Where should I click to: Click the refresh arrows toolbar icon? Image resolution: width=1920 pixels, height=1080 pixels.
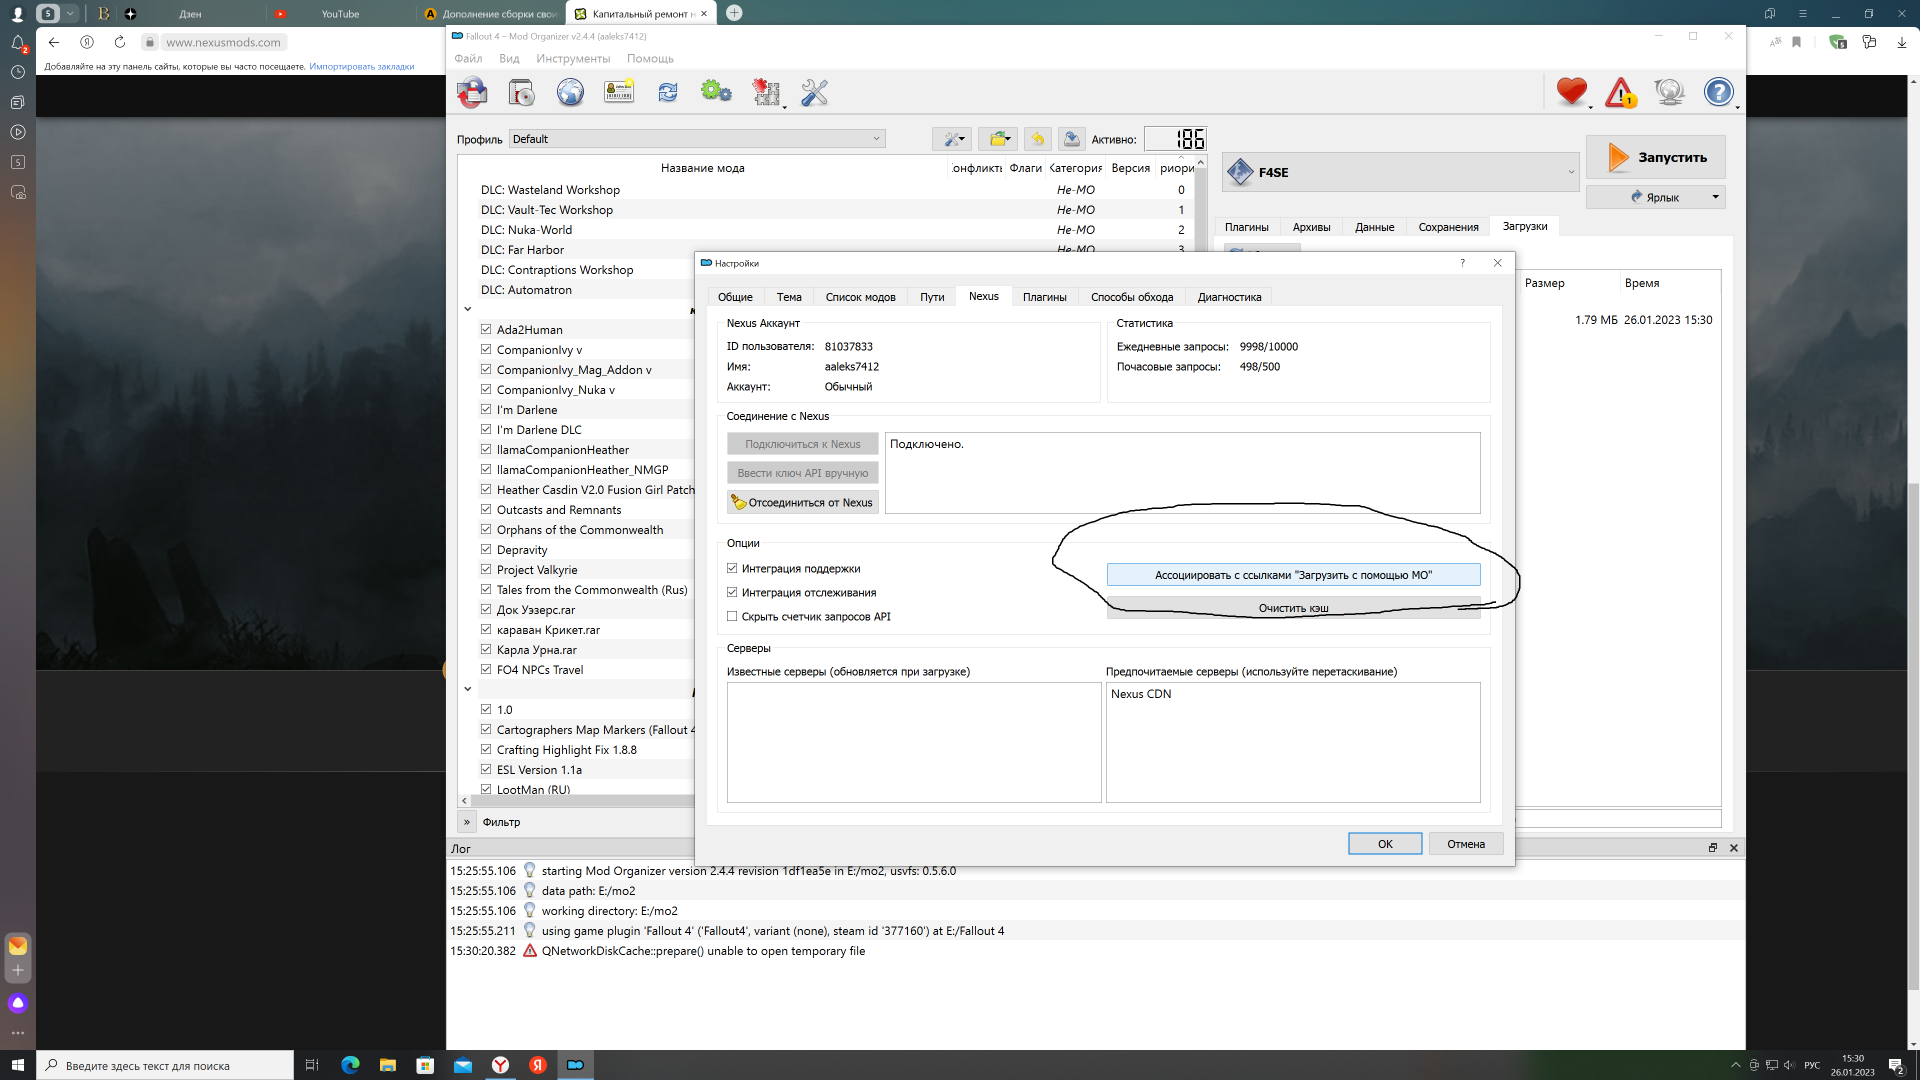[667, 92]
